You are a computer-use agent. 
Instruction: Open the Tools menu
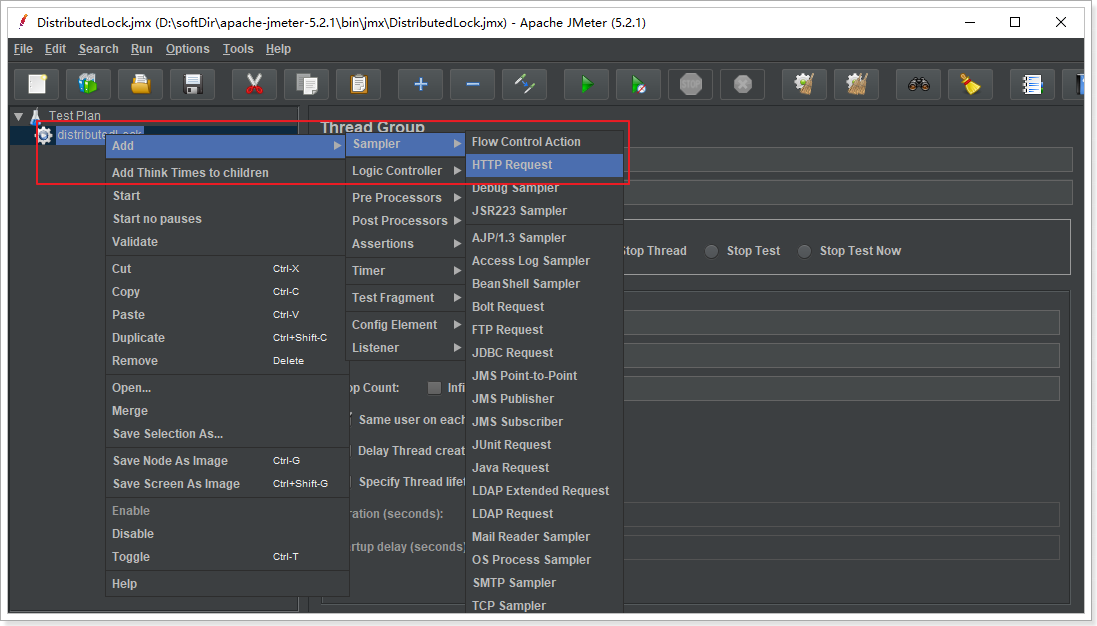pyautogui.click(x=238, y=49)
